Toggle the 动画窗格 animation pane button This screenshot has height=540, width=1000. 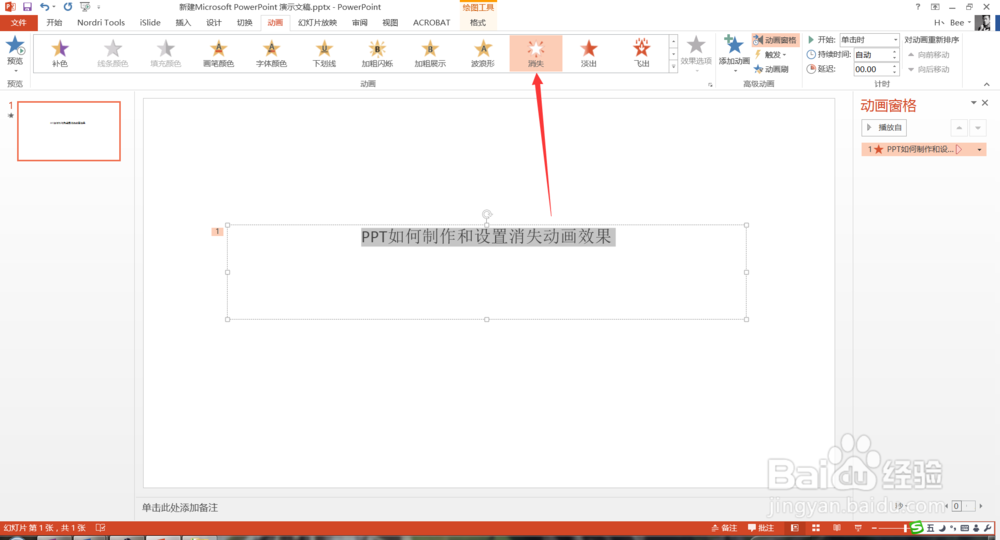tap(775, 40)
